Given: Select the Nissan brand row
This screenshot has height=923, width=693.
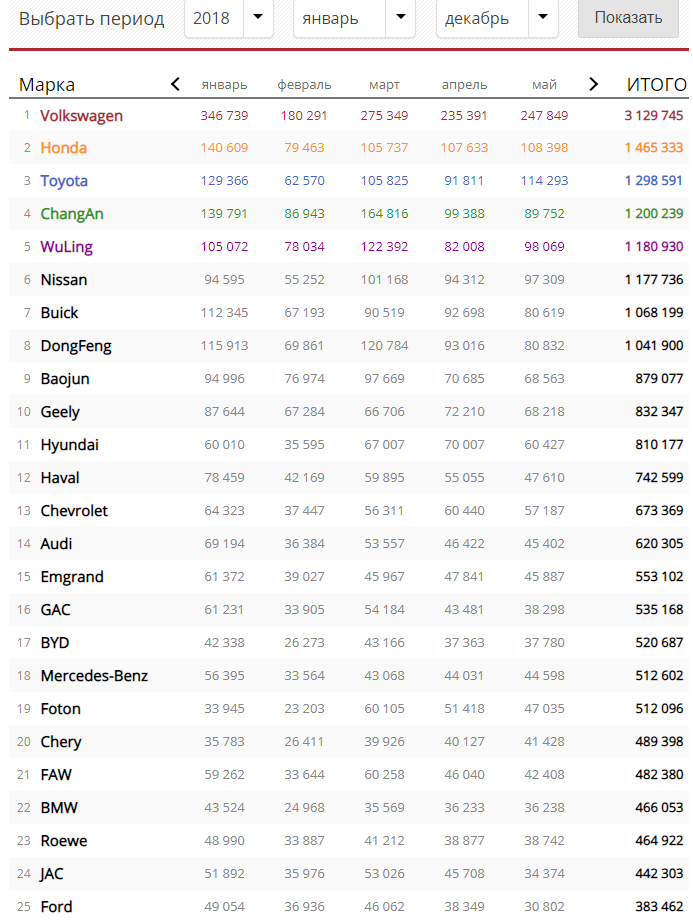Looking at the screenshot, I should 349,280.
